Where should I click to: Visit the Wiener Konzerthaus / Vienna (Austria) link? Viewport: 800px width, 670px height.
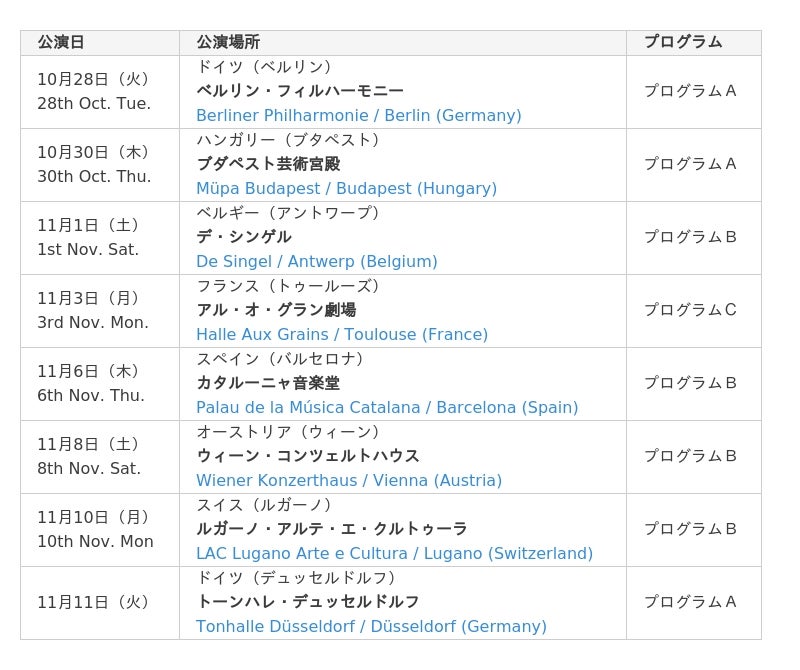click(x=349, y=480)
